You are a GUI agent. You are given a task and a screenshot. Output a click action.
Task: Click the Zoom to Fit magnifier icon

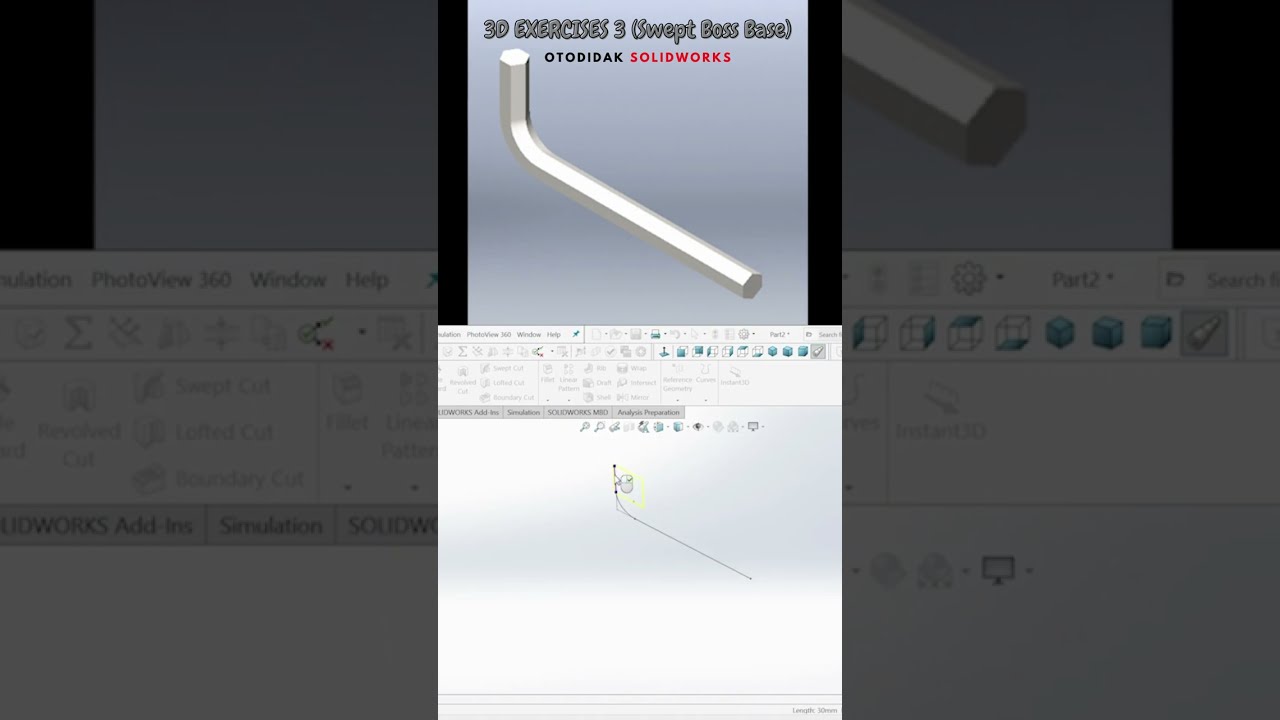585,427
